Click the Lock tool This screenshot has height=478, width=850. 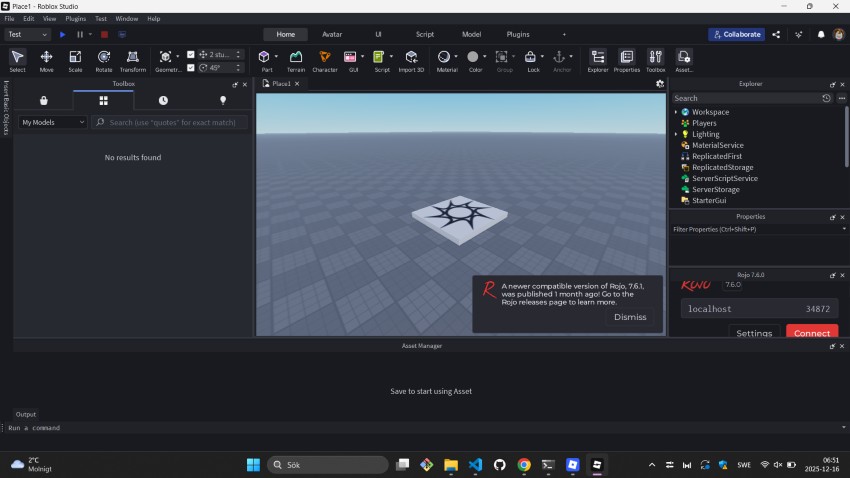531,60
